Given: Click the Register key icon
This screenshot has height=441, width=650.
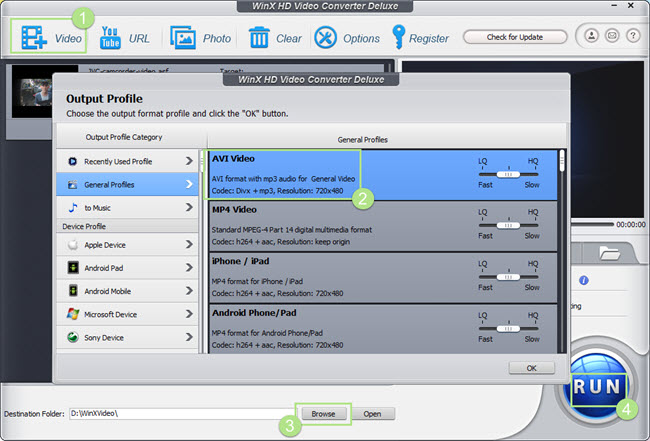Looking at the screenshot, I should point(398,37).
